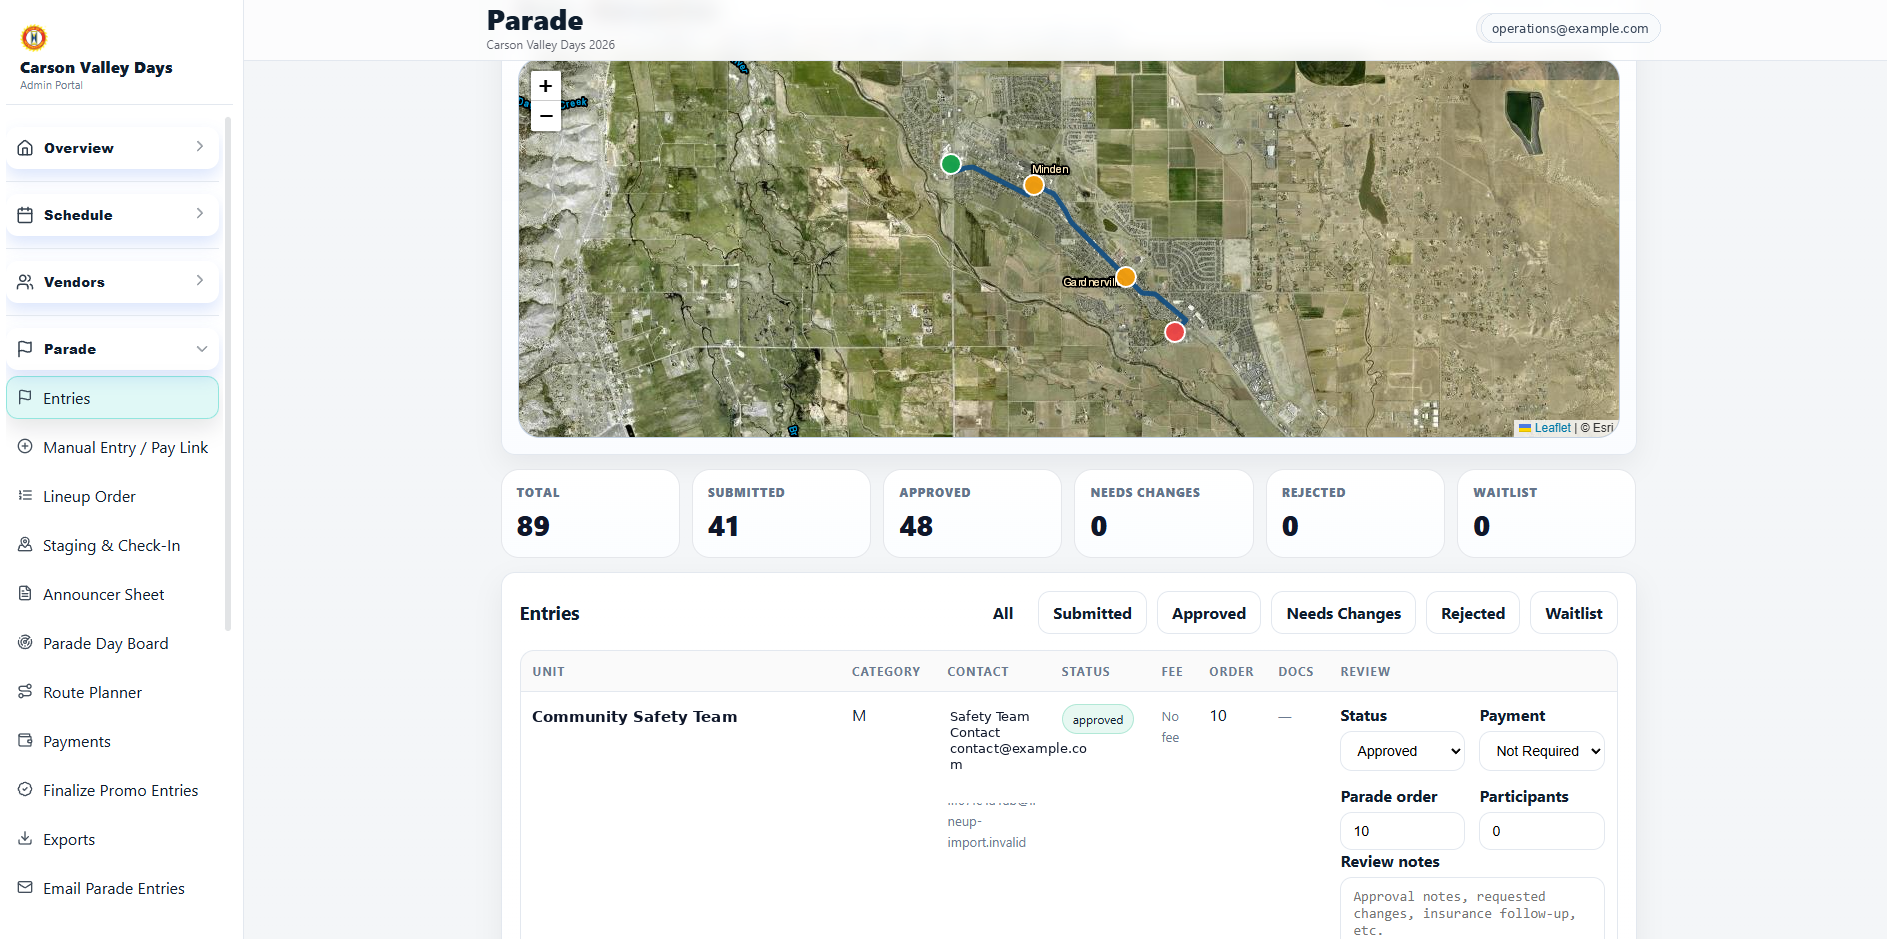Filter entries by Needs Changes

(1344, 613)
